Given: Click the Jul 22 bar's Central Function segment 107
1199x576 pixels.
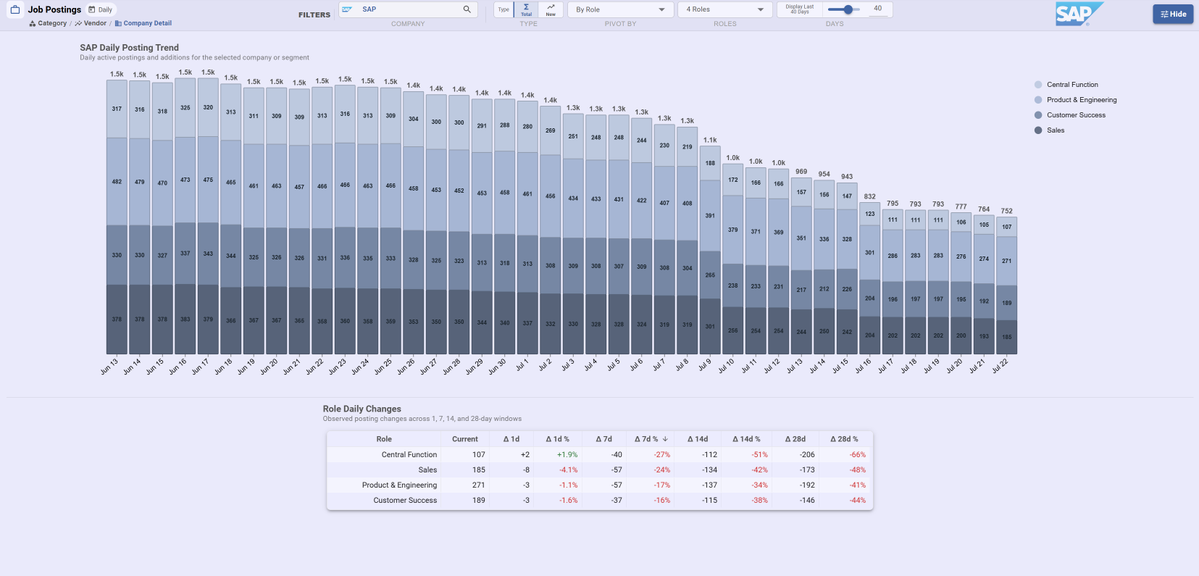Looking at the screenshot, I should pyautogui.click(x=1006, y=226).
